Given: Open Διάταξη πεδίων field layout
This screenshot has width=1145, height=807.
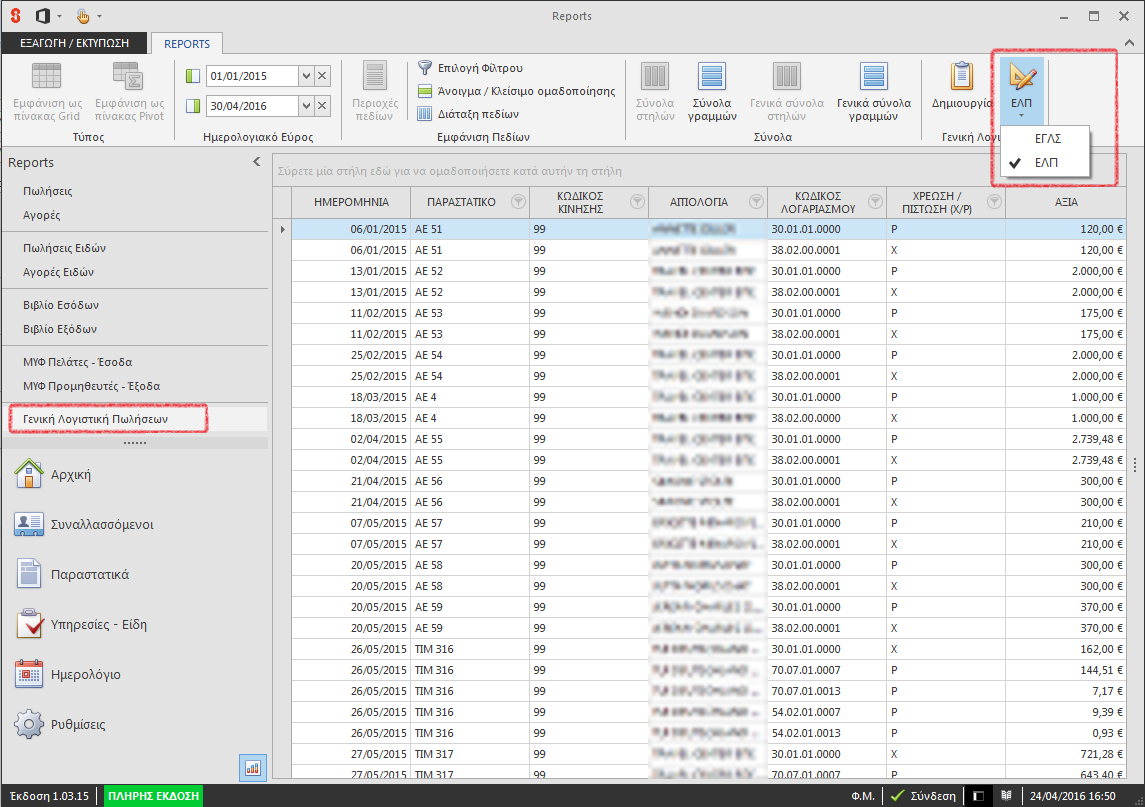Looking at the screenshot, I should (468, 114).
